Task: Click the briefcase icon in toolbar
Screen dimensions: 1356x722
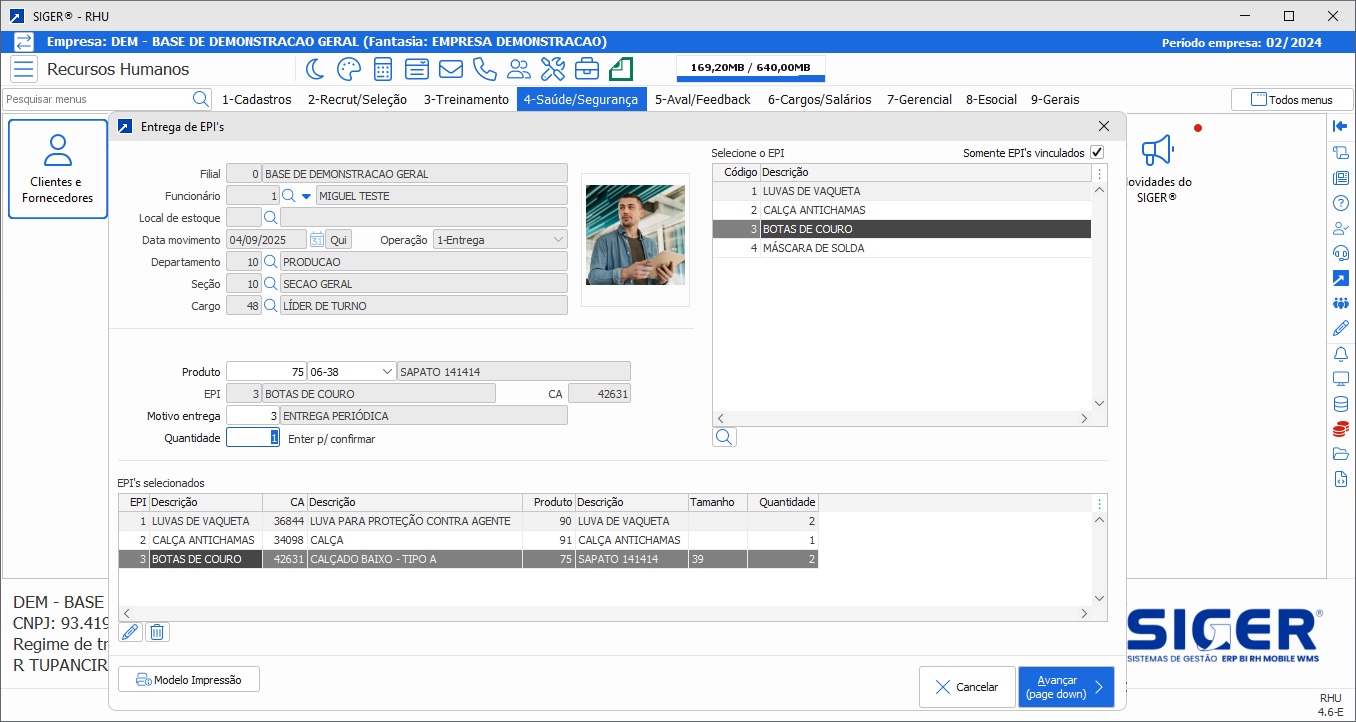Action: pos(587,69)
